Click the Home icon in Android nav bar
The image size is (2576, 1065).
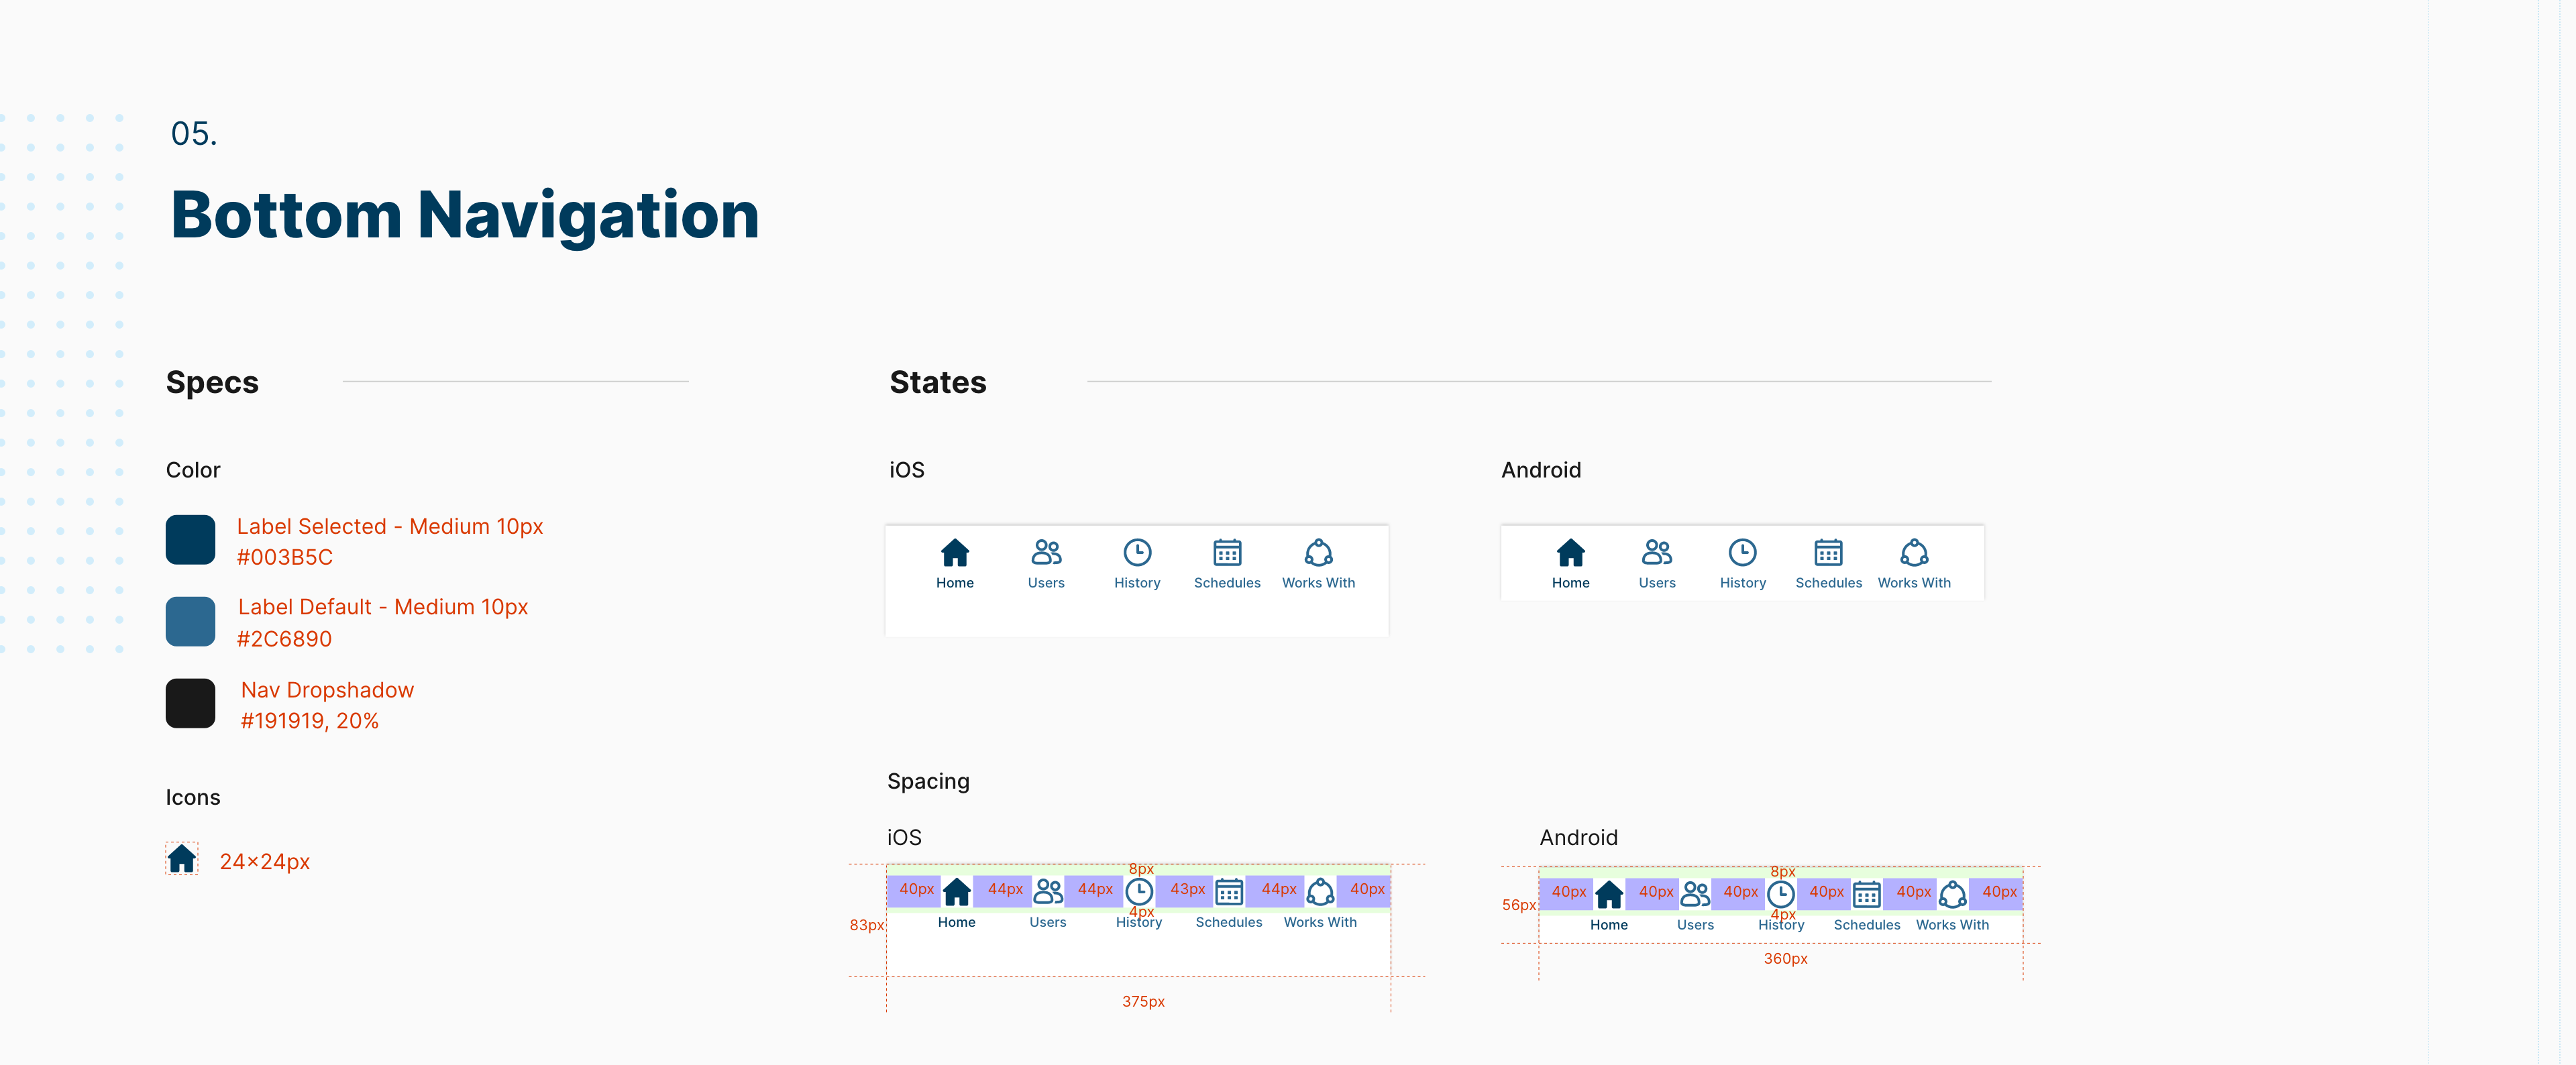coord(1570,552)
